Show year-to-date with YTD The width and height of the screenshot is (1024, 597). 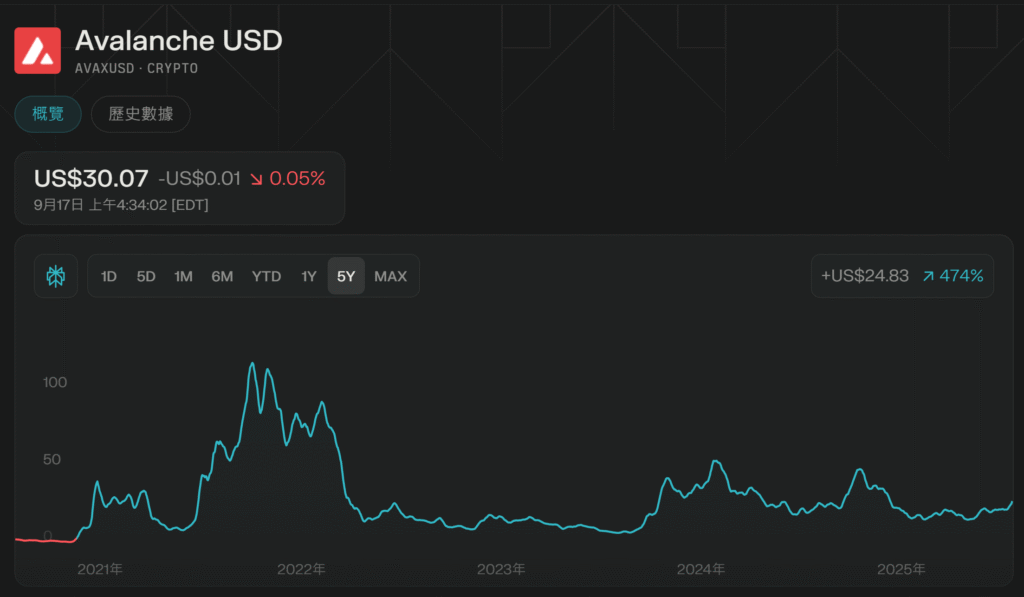[x=266, y=276]
